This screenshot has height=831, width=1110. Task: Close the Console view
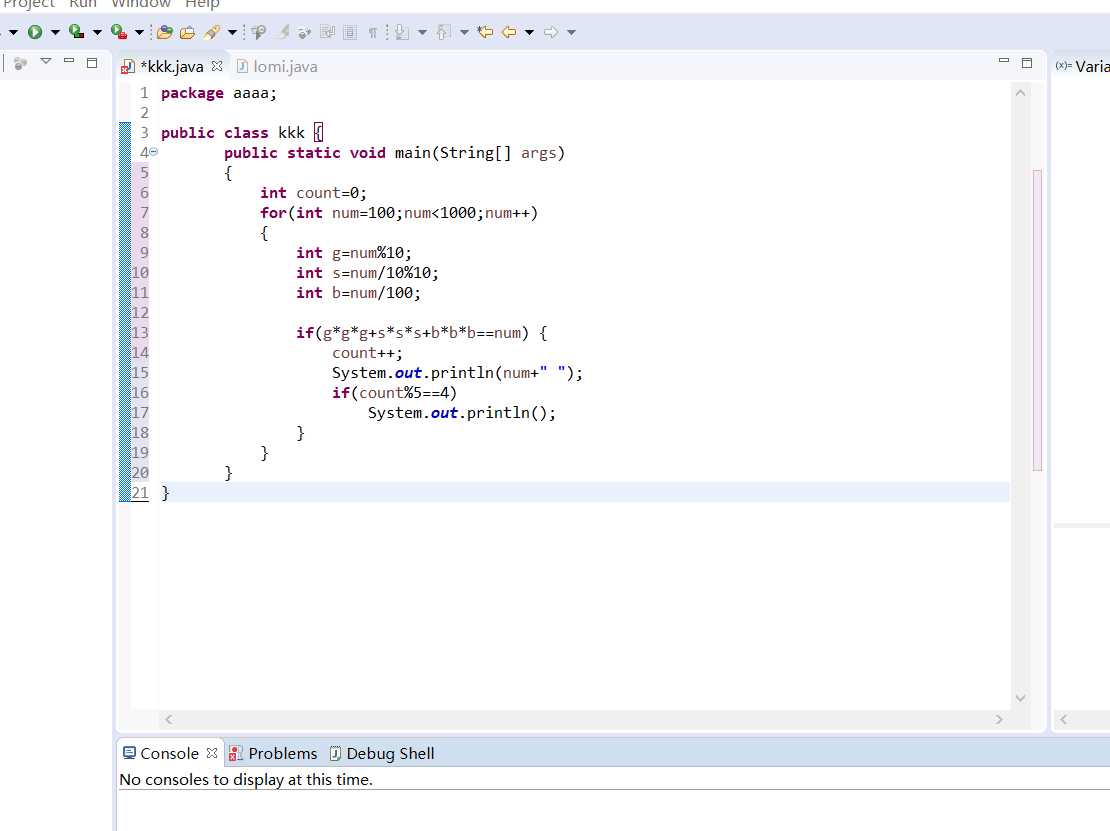click(x=212, y=752)
